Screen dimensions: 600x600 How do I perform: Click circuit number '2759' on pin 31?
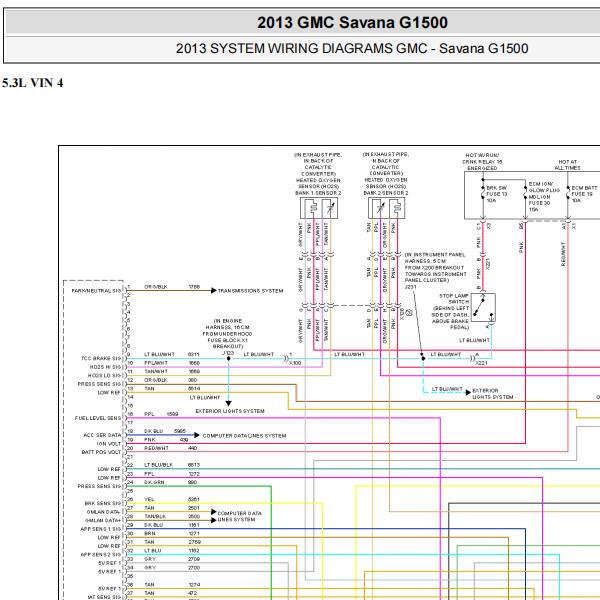pos(194,542)
